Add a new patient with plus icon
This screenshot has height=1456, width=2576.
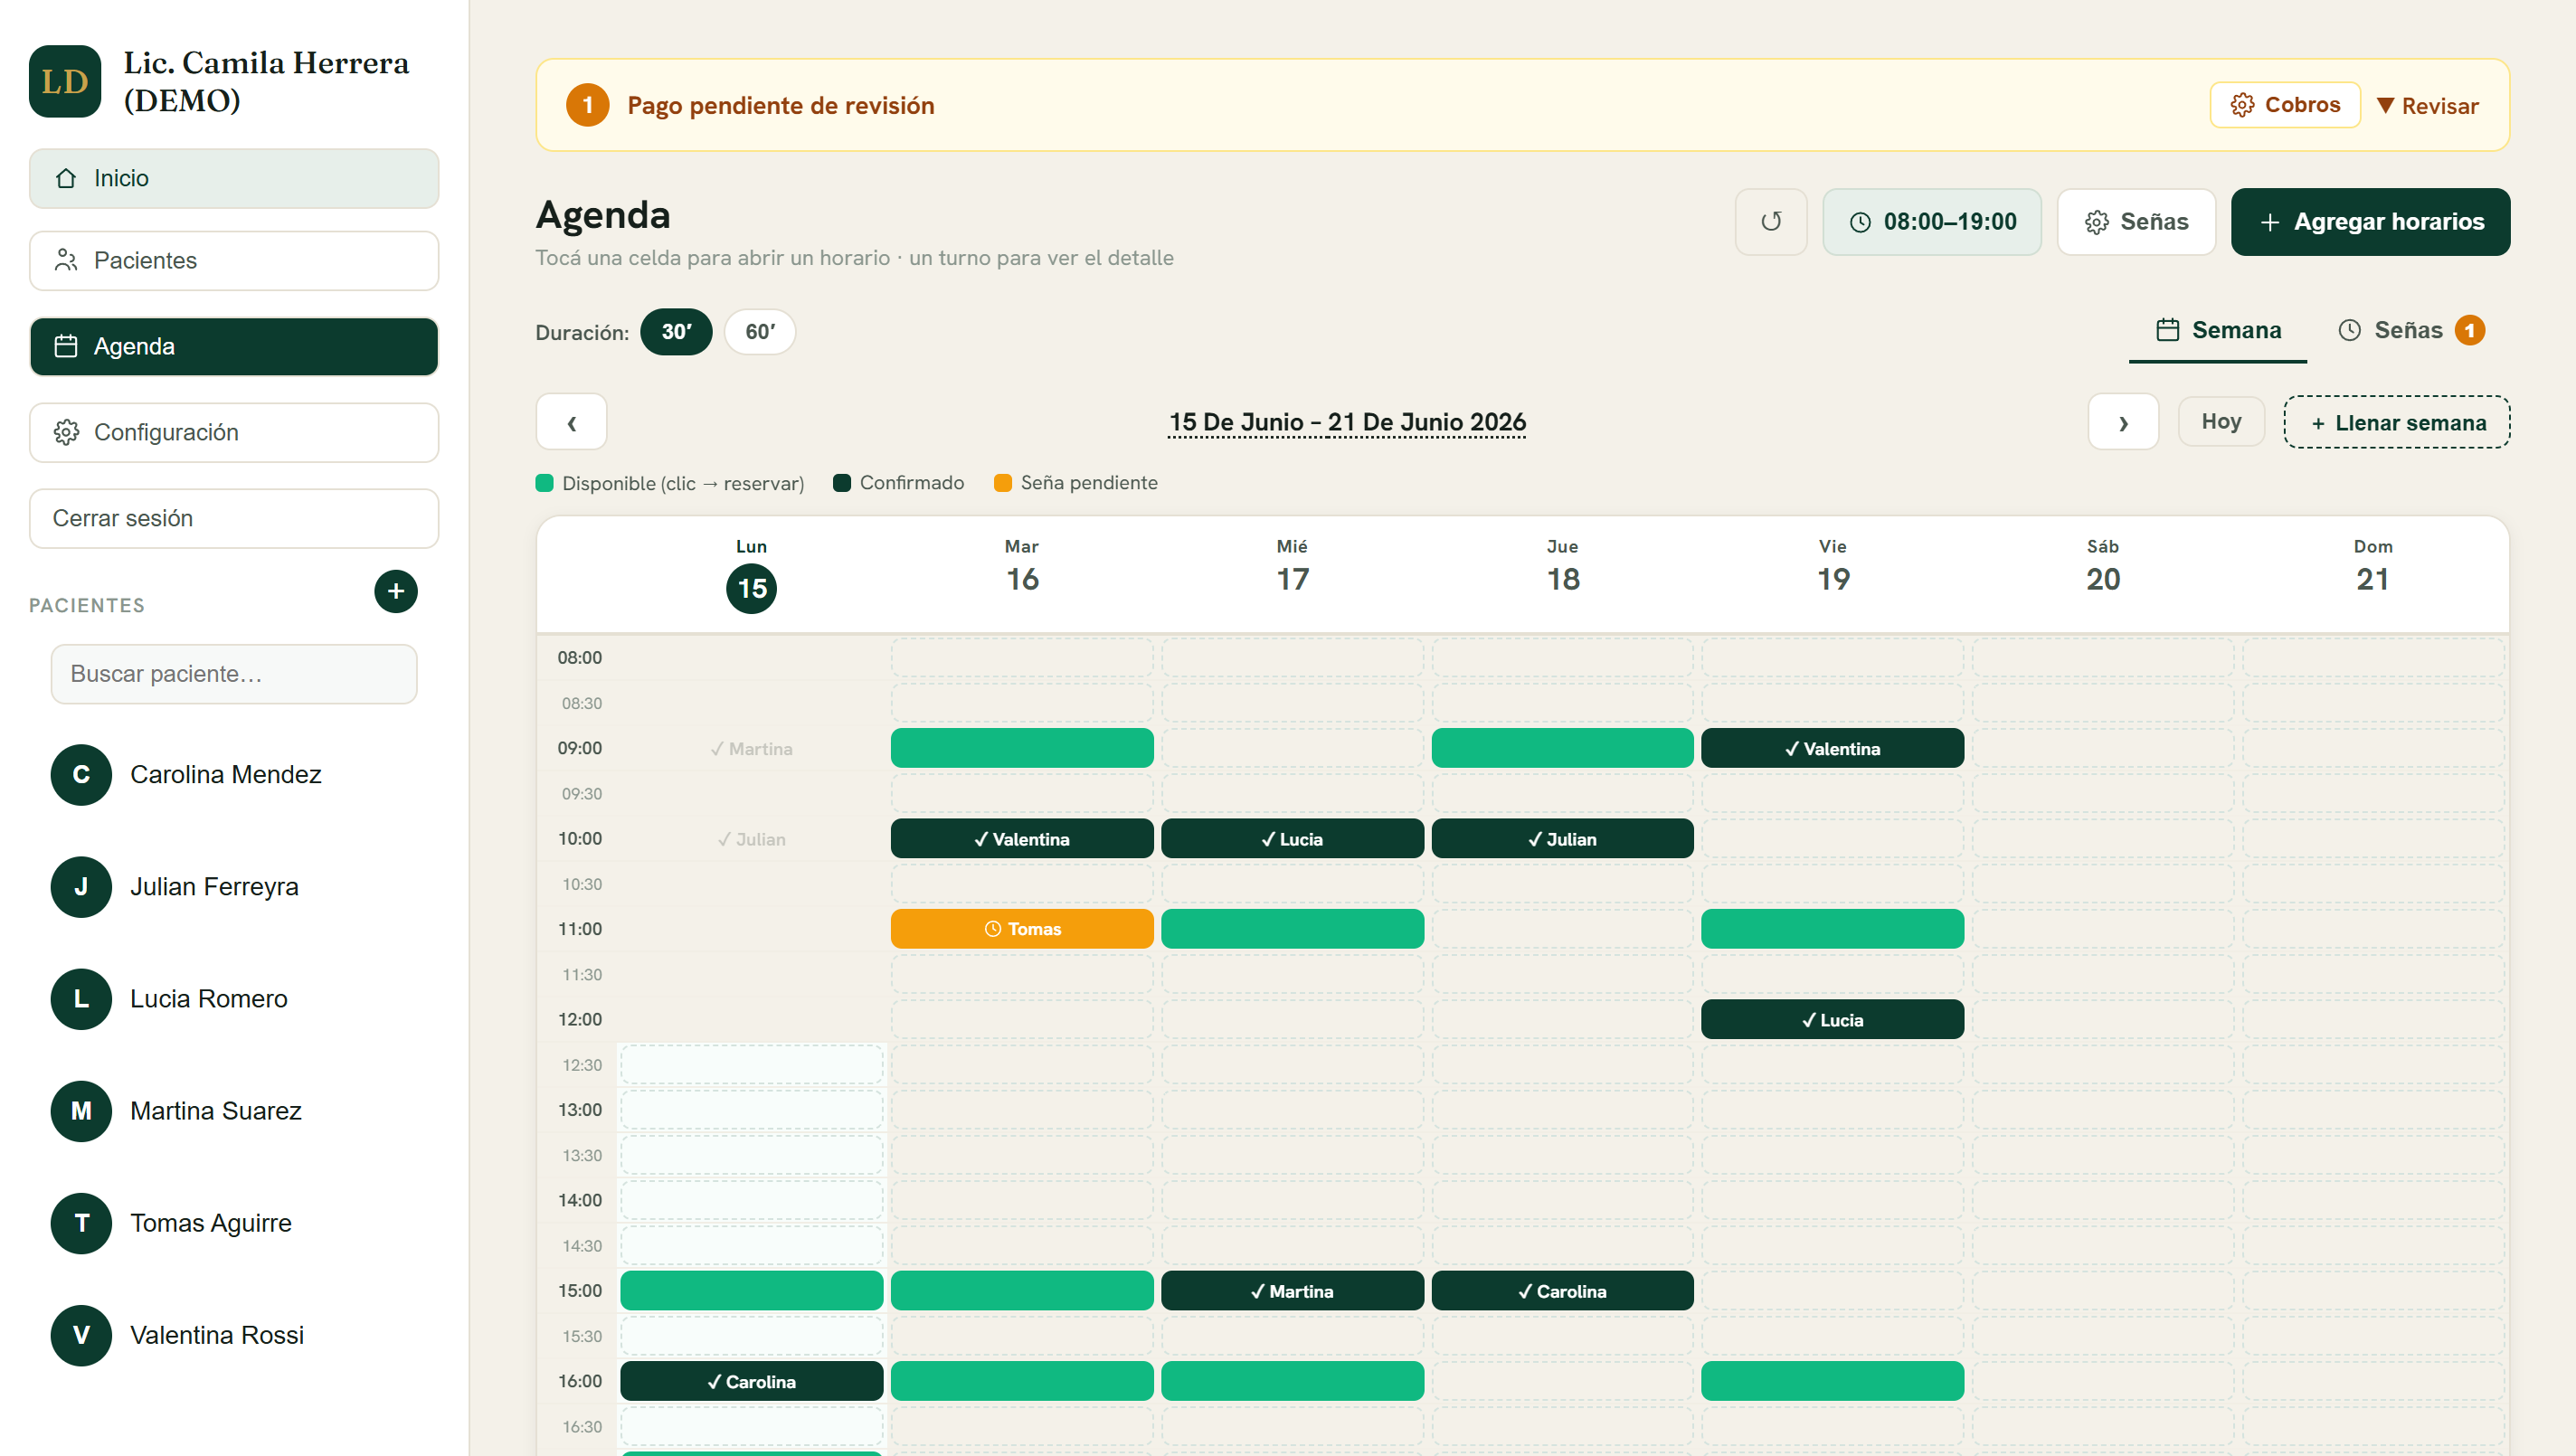coord(395,591)
